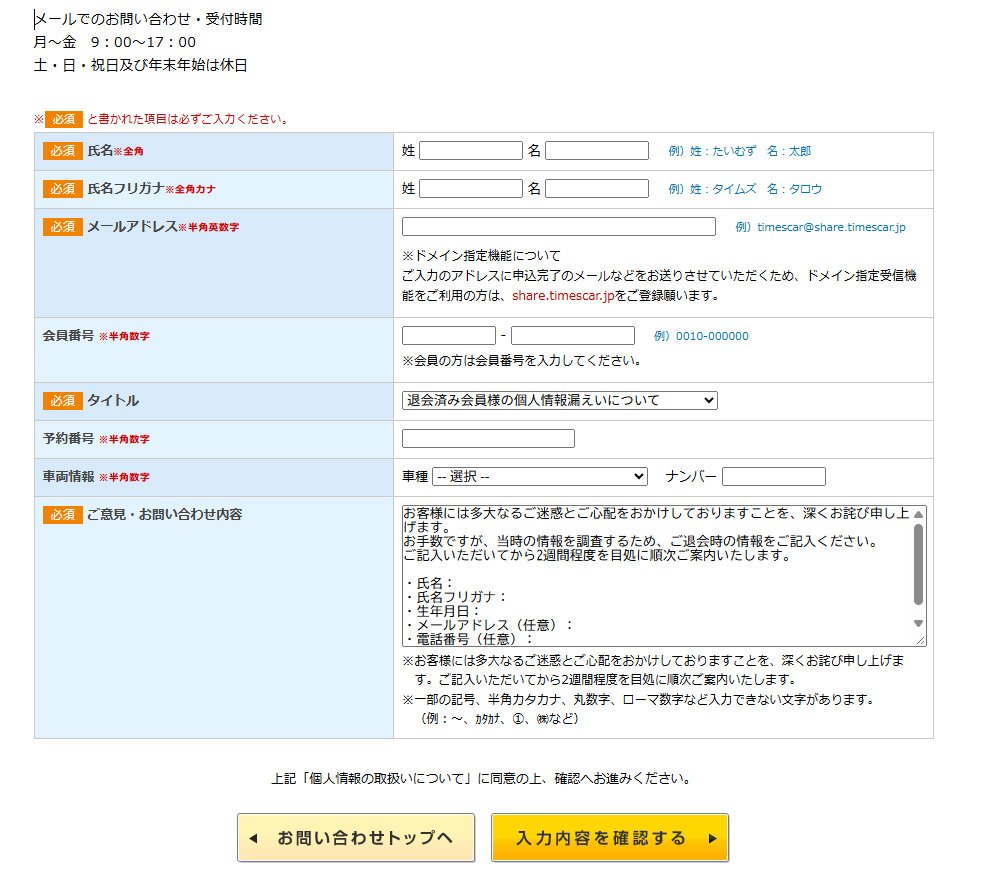Click the 必須 badge in the red notice line

coord(64,119)
